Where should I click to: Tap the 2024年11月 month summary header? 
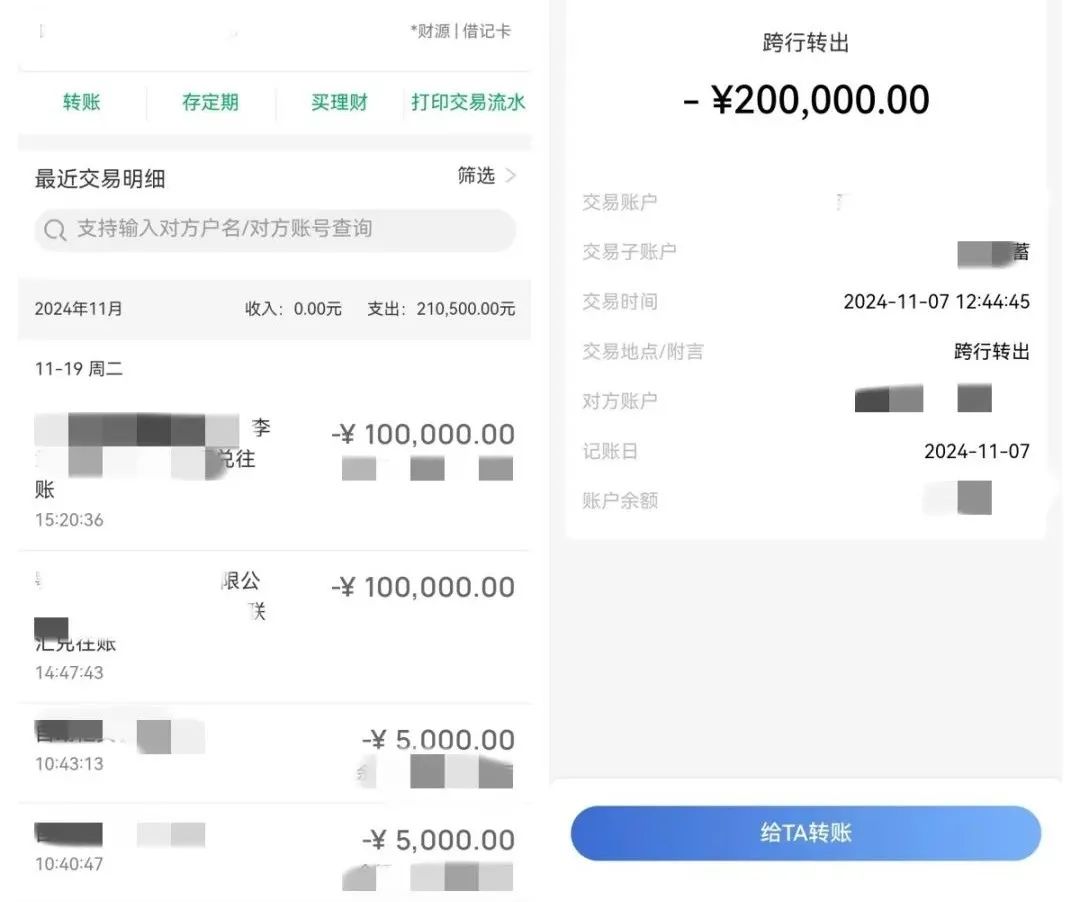pyautogui.click(x=79, y=309)
